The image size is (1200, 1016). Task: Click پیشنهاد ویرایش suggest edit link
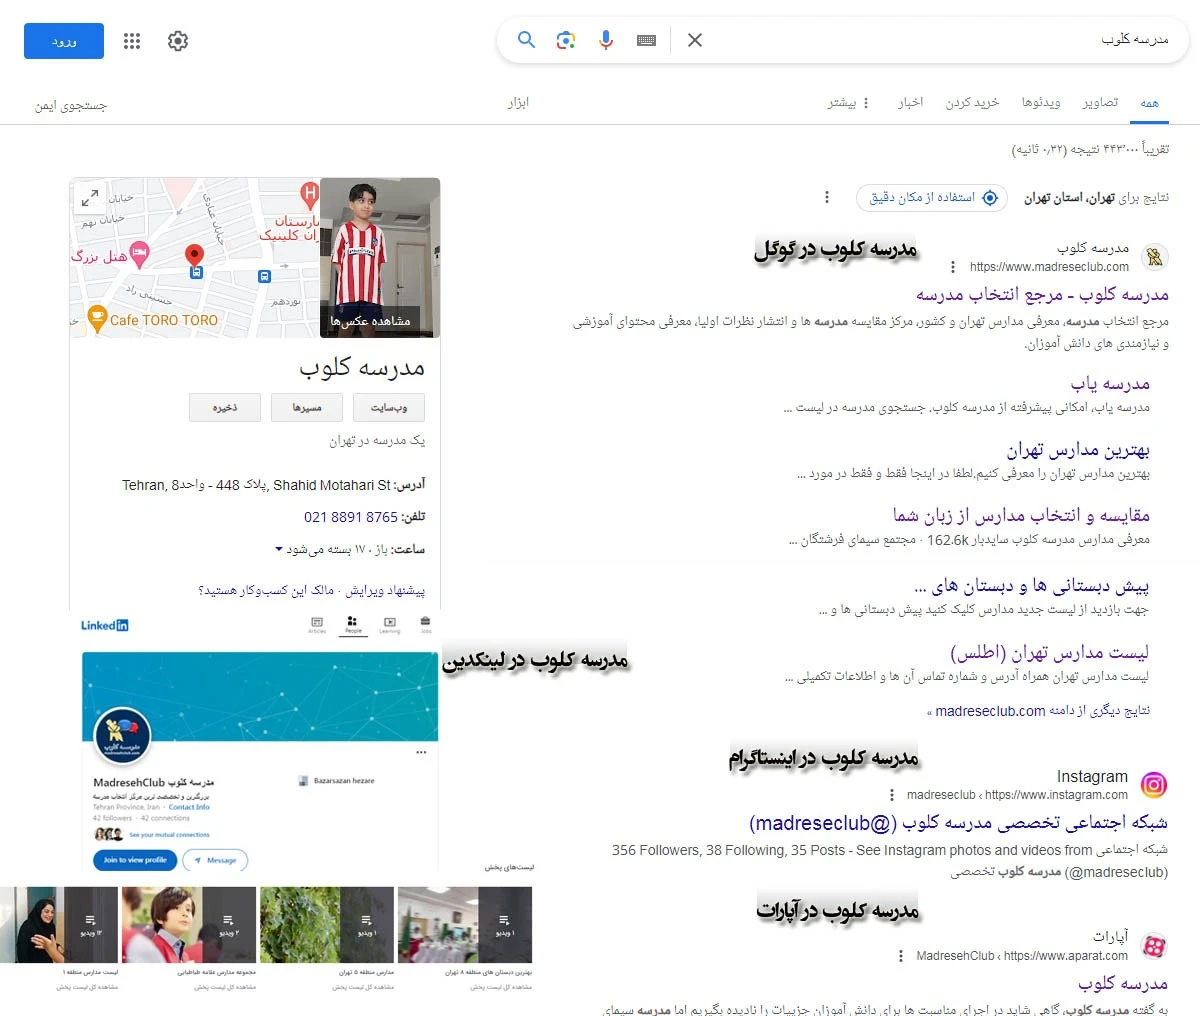click(x=386, y=590)
